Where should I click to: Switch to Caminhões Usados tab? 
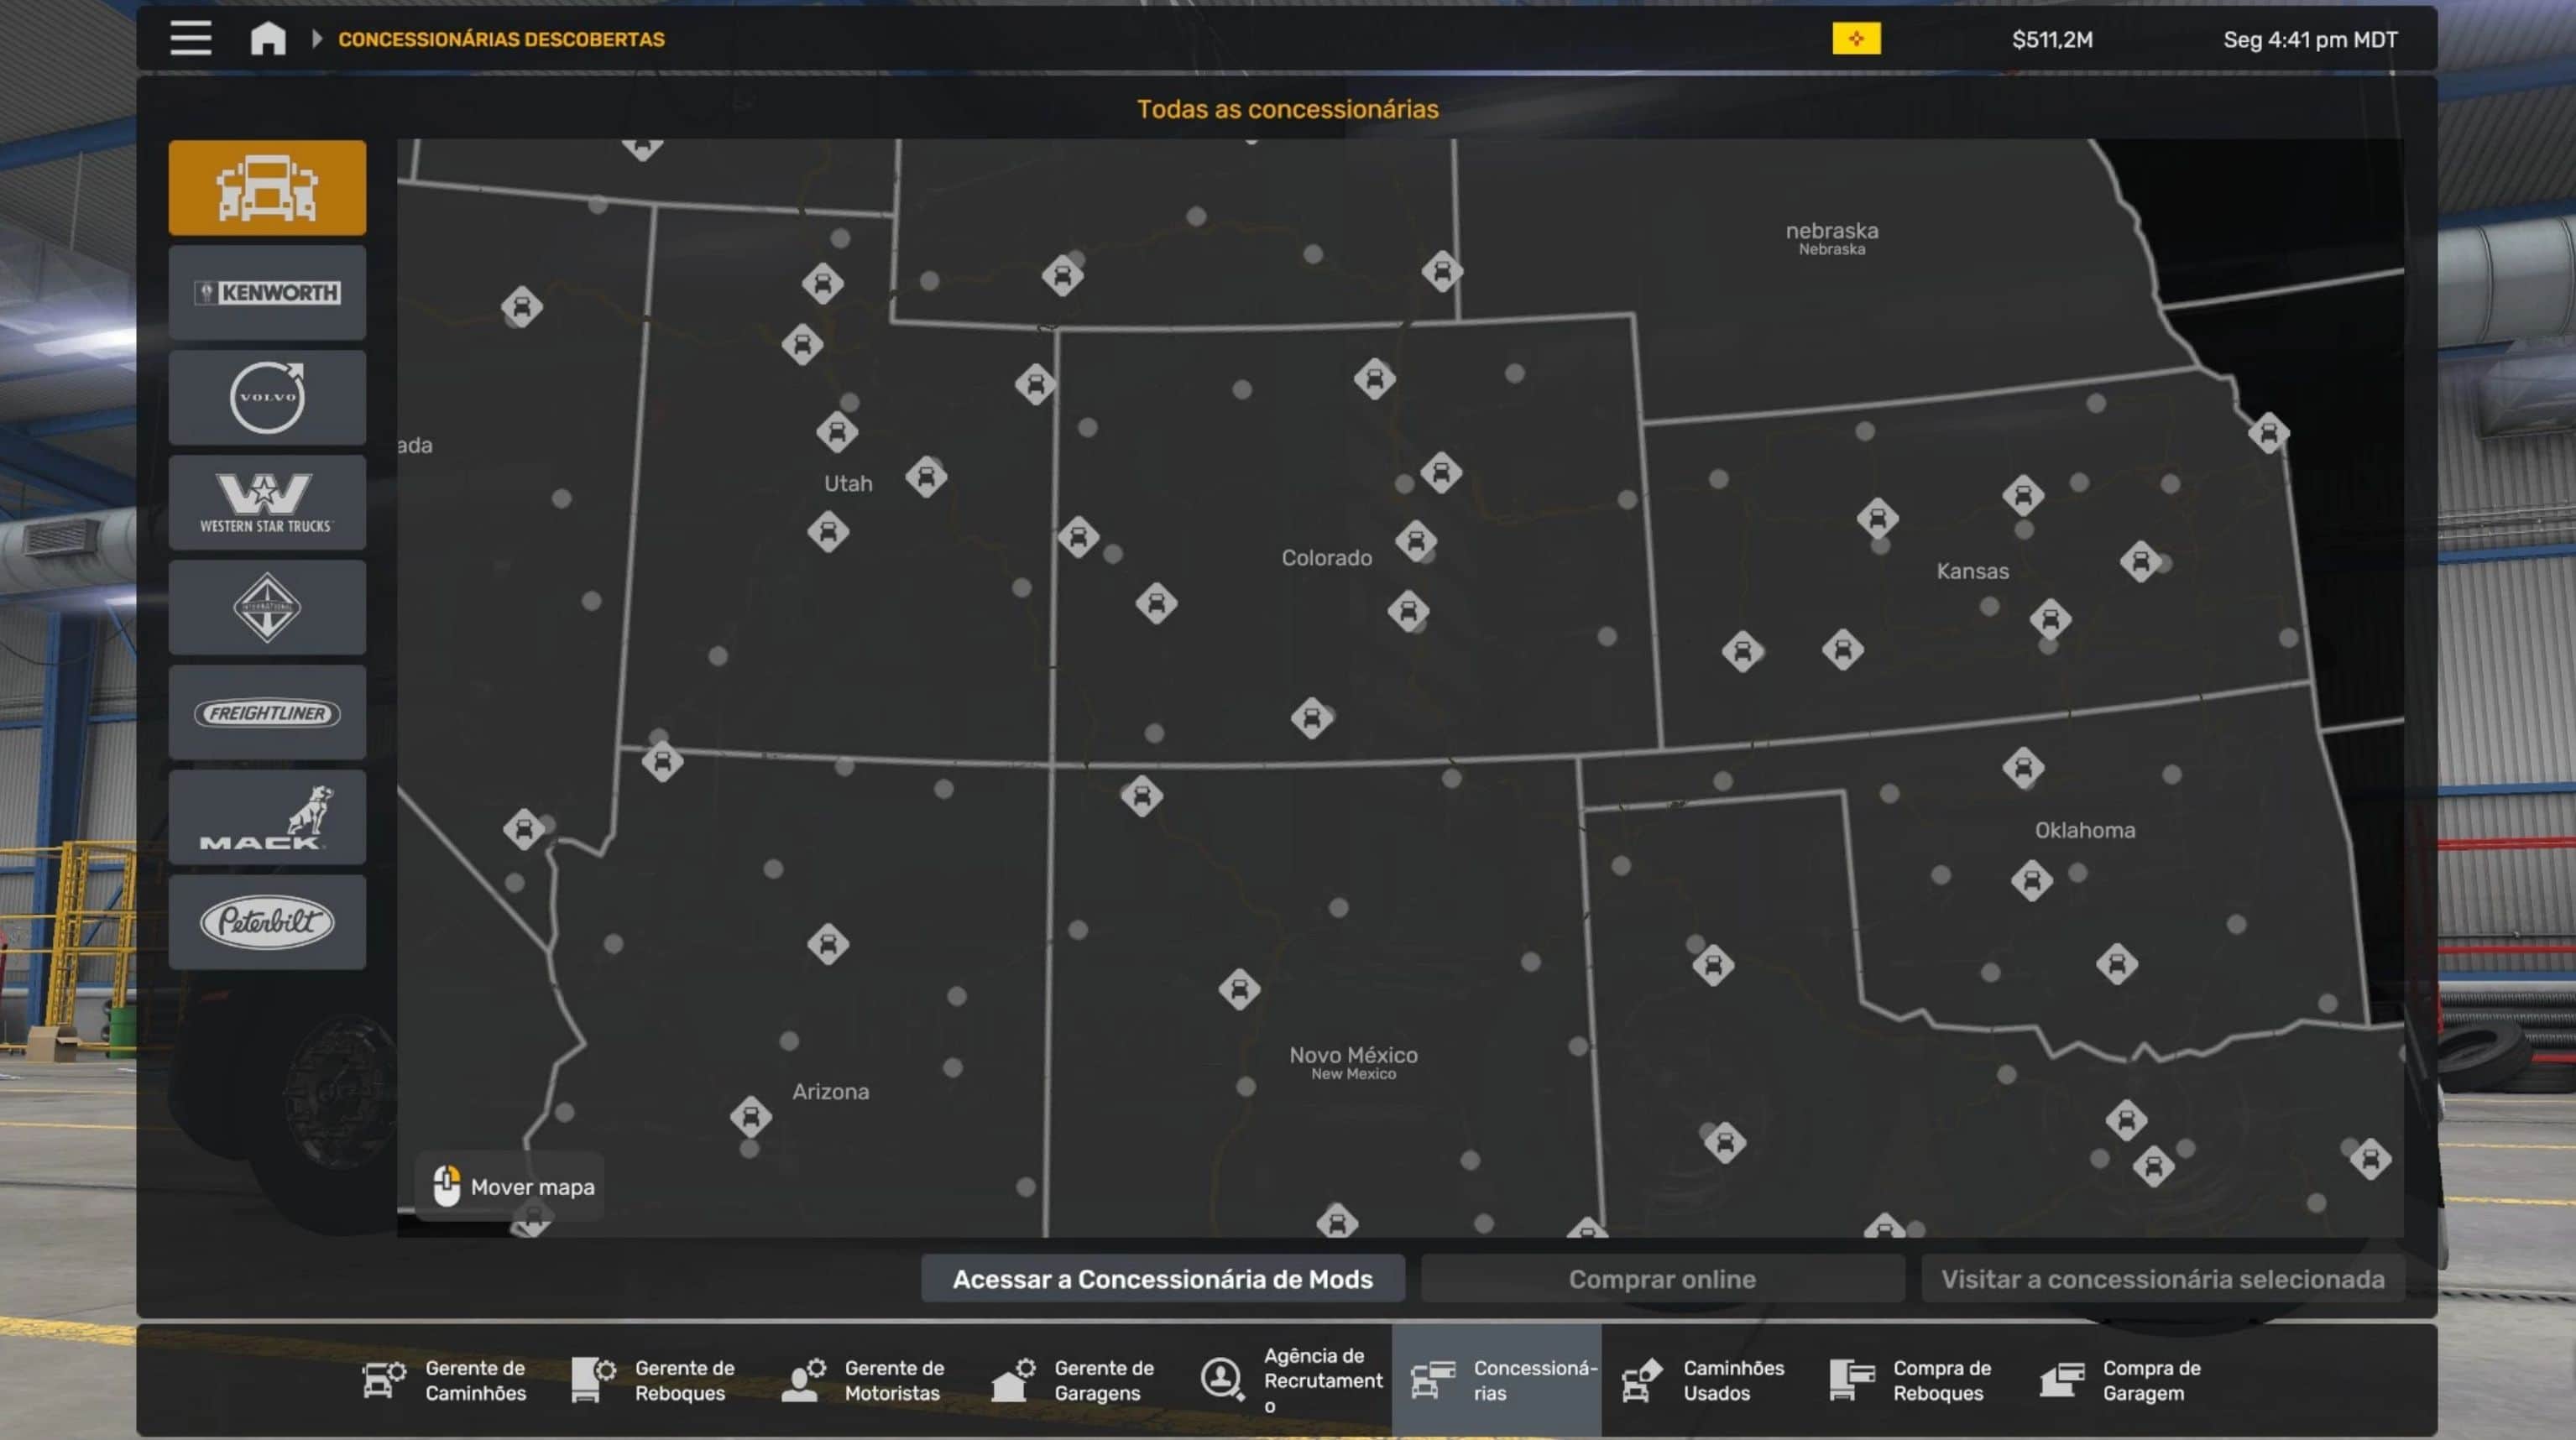pos(1704,1380)
